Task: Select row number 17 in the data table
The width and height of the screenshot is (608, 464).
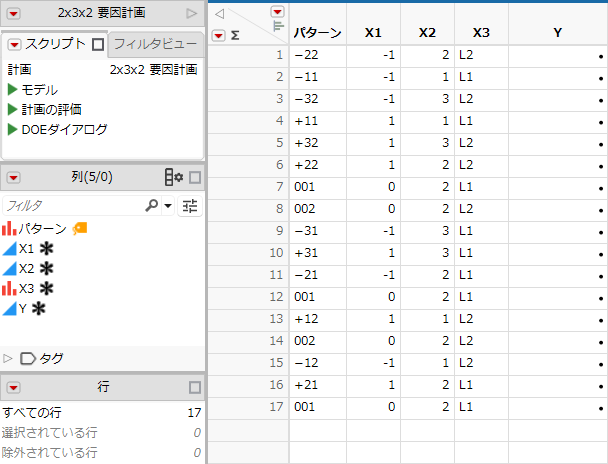Action: [249, 407]
